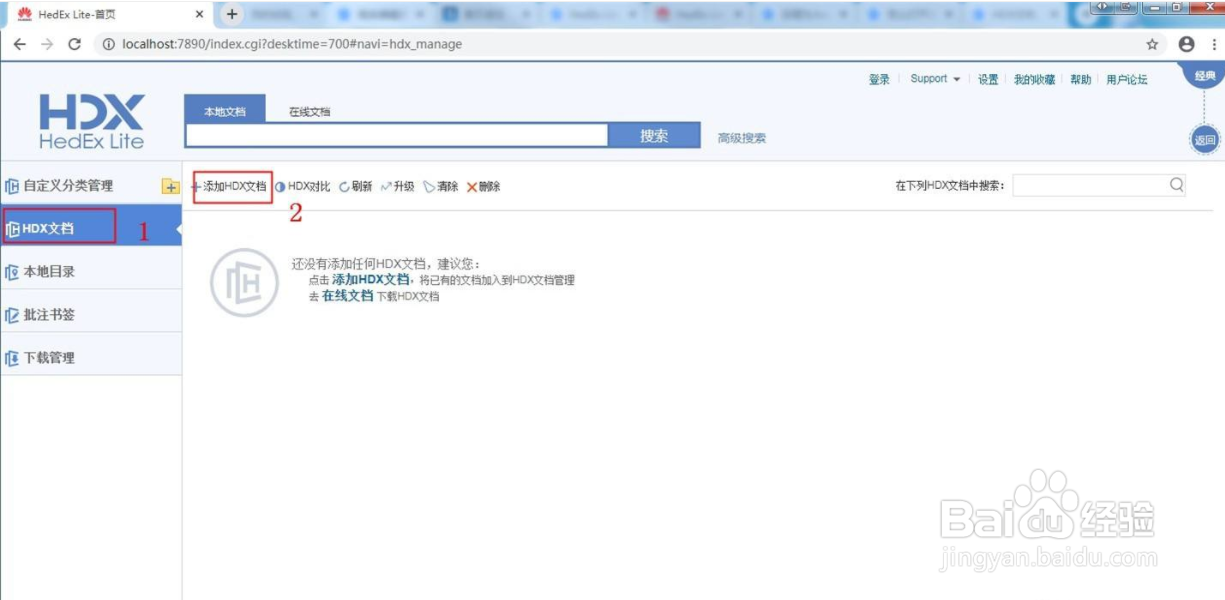Click the 经典 classic mode badge

pos(1204,75)
